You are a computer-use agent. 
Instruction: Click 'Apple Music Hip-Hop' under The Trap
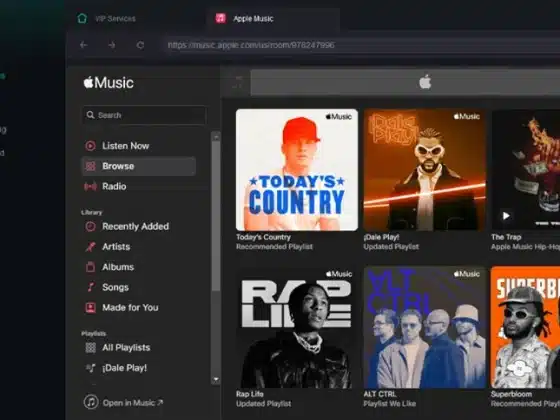525,247
